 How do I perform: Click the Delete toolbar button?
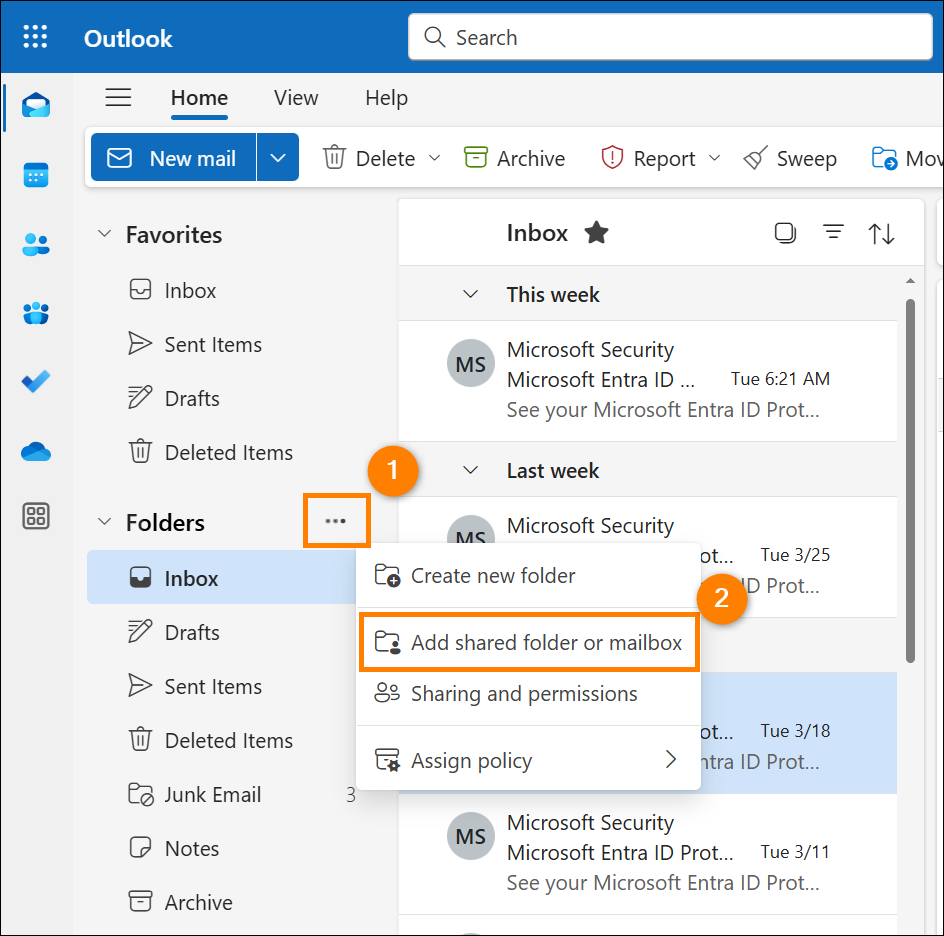coord(369,158)
